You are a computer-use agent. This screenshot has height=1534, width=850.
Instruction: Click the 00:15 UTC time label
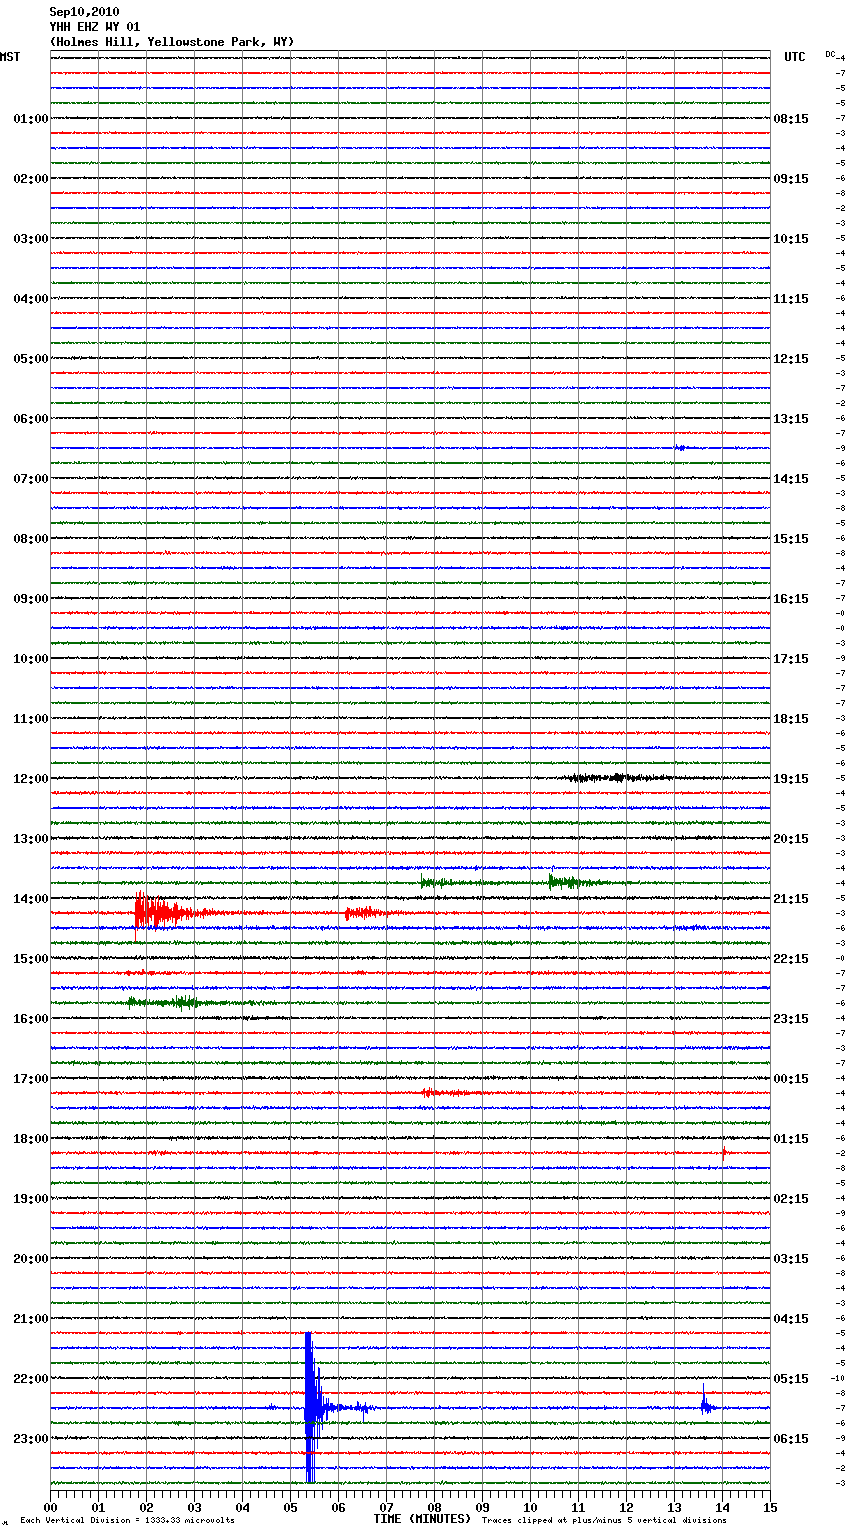coord(791,1079)
